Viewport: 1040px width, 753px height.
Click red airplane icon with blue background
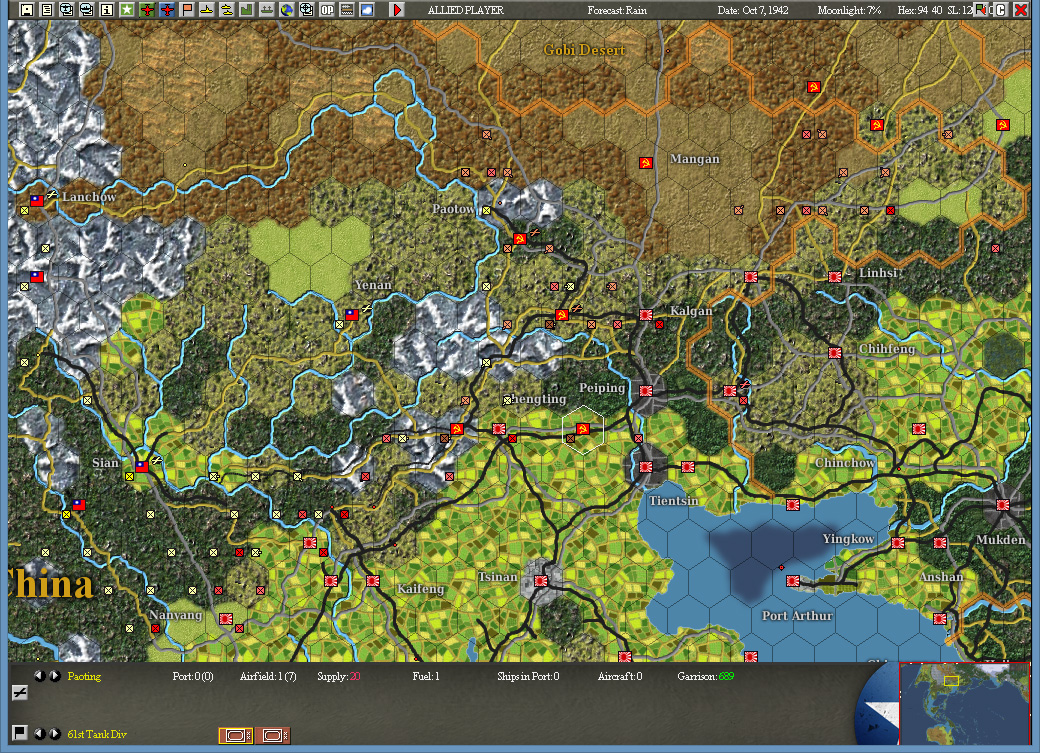point(166,10)
